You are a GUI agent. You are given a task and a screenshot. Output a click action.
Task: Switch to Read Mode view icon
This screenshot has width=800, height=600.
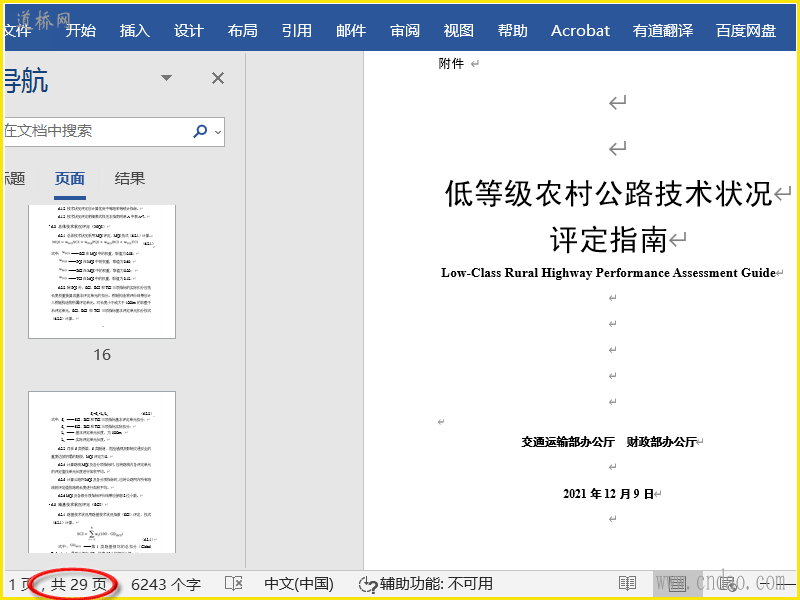point(627,583)
